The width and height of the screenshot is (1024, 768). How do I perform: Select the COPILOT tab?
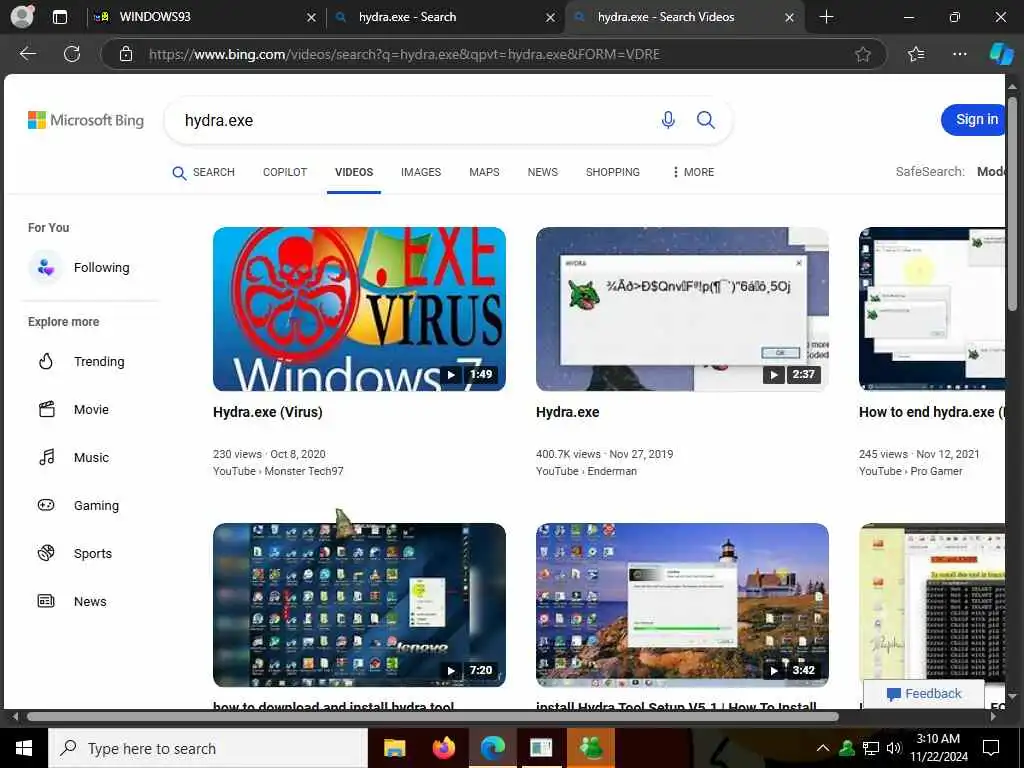click(x=285, y=172)
